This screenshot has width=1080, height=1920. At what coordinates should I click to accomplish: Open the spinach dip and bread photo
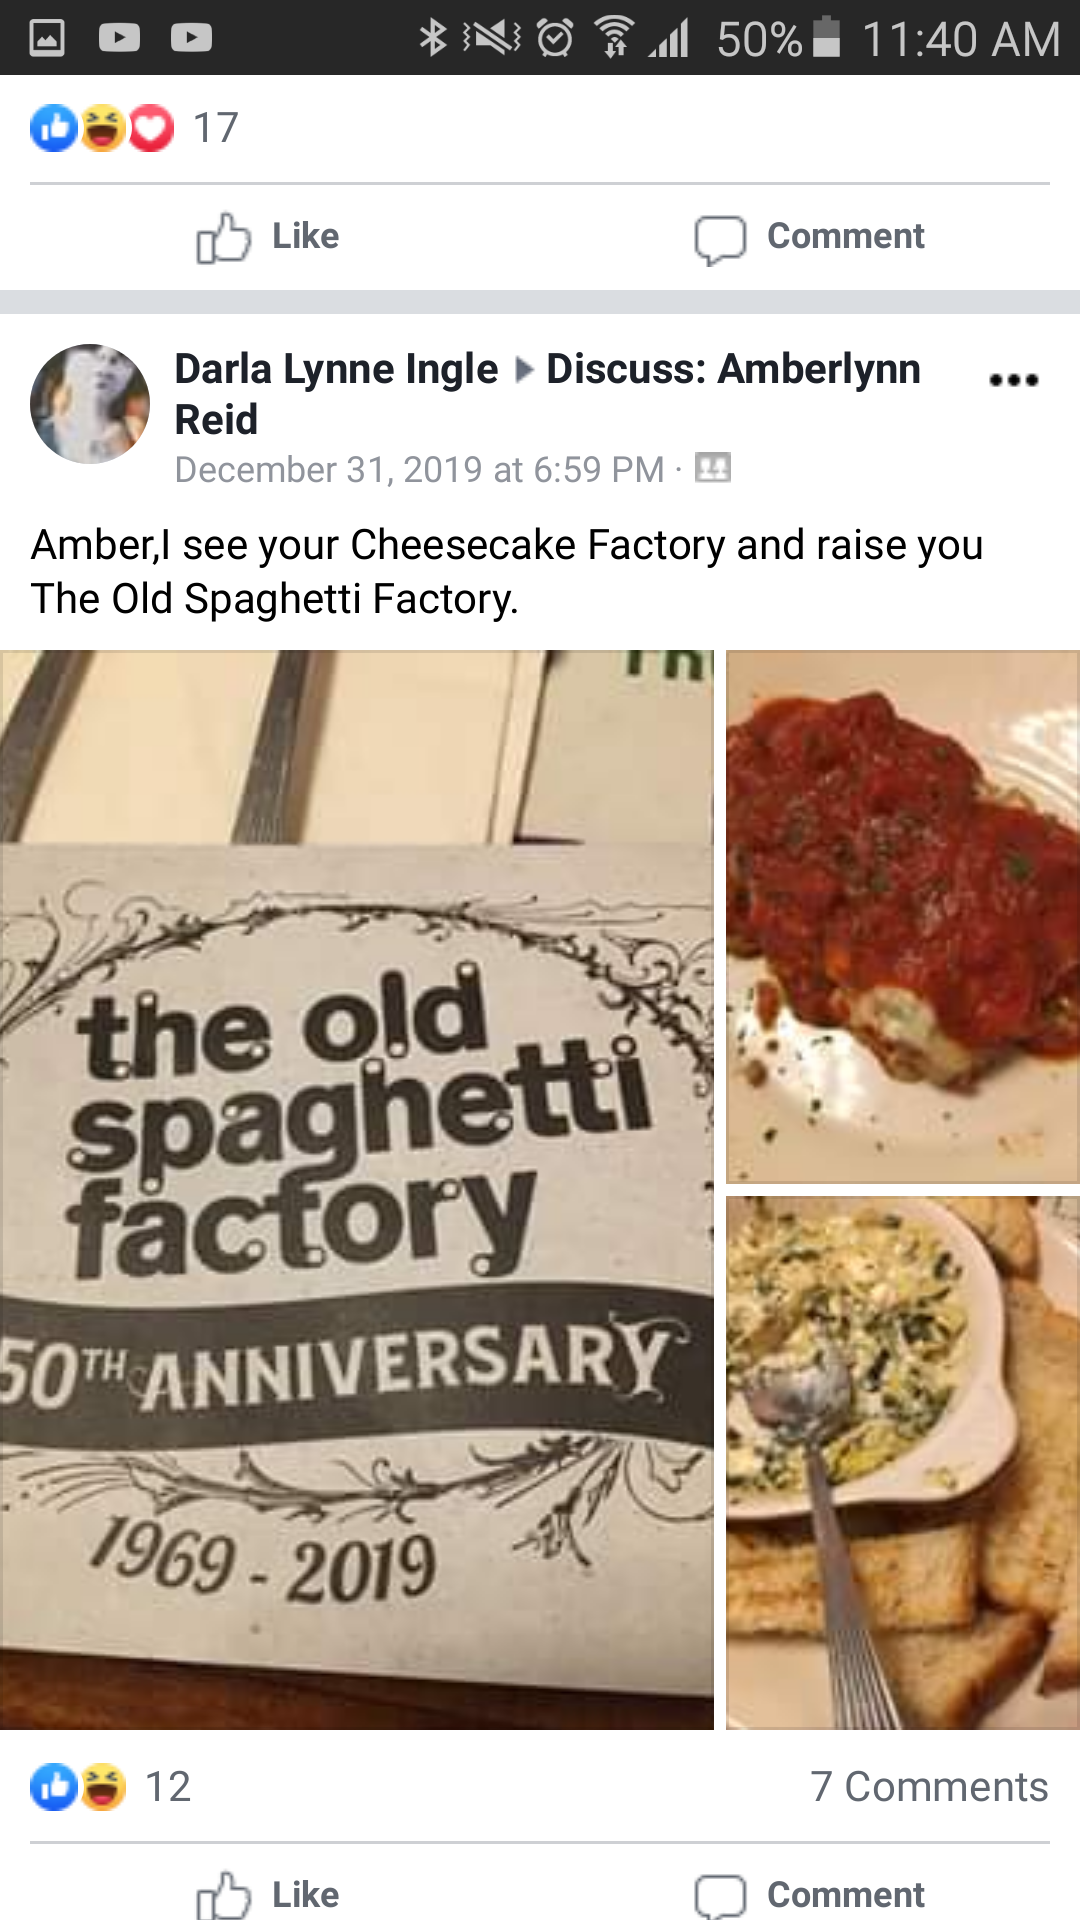pyautogui.click(x=903, y=1463)
